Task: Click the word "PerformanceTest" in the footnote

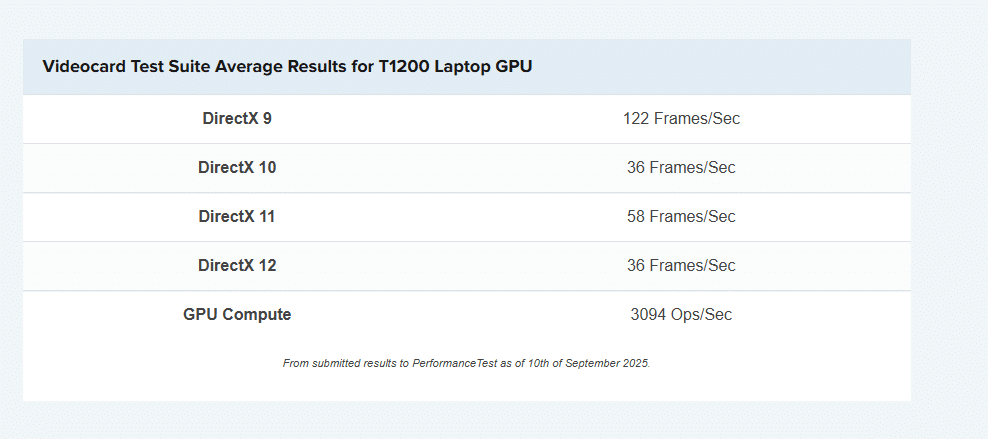Action: [x=453, y=363]
